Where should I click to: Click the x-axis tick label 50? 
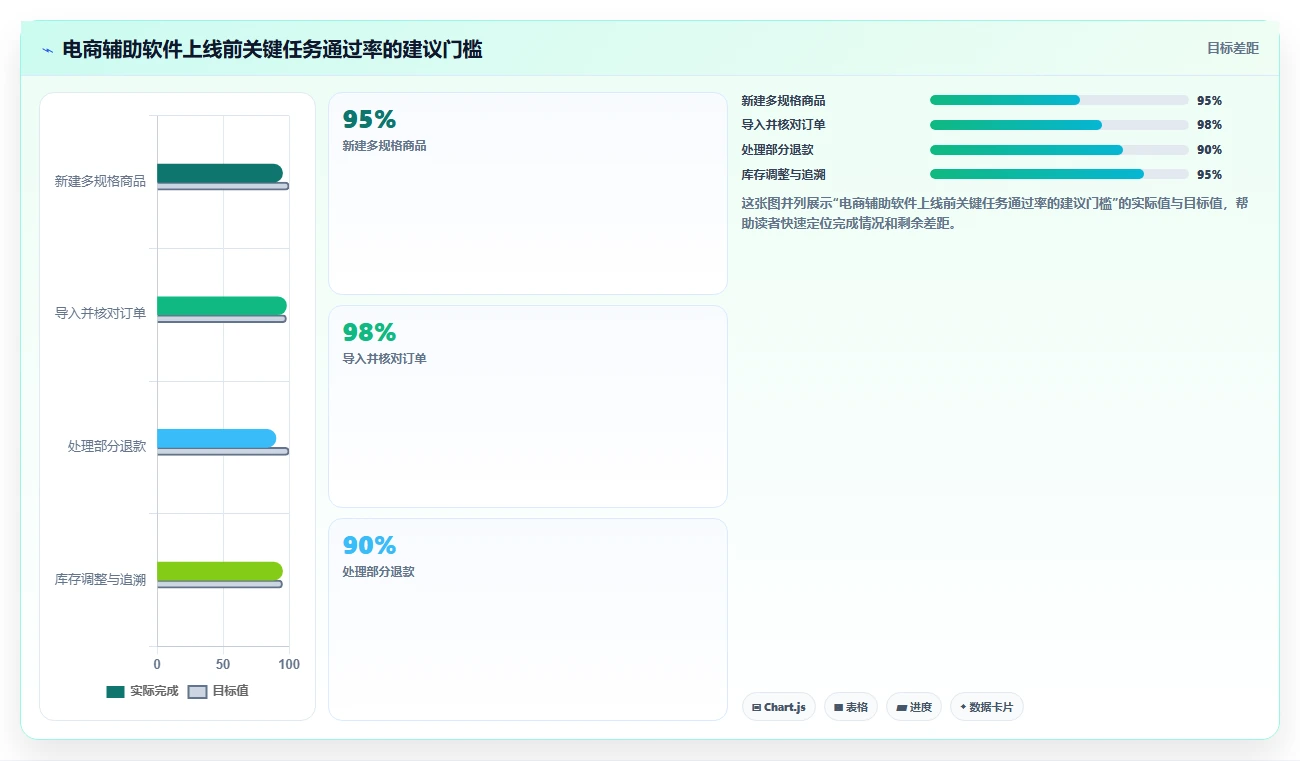223,664
